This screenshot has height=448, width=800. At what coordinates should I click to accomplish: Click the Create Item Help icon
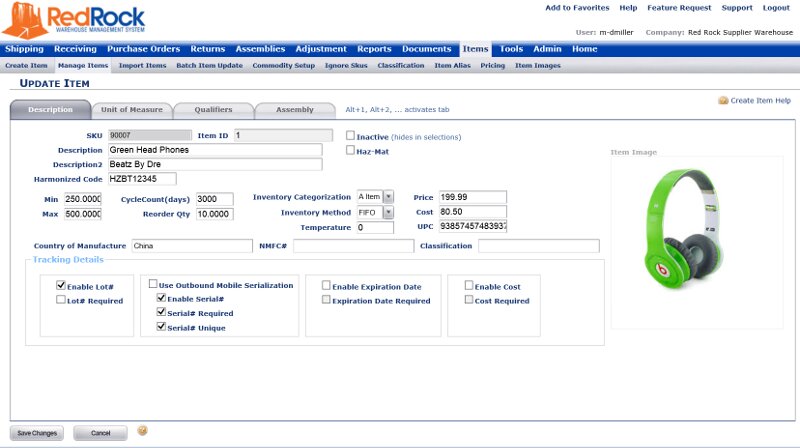pyautogui.click(x=723, y=101)
